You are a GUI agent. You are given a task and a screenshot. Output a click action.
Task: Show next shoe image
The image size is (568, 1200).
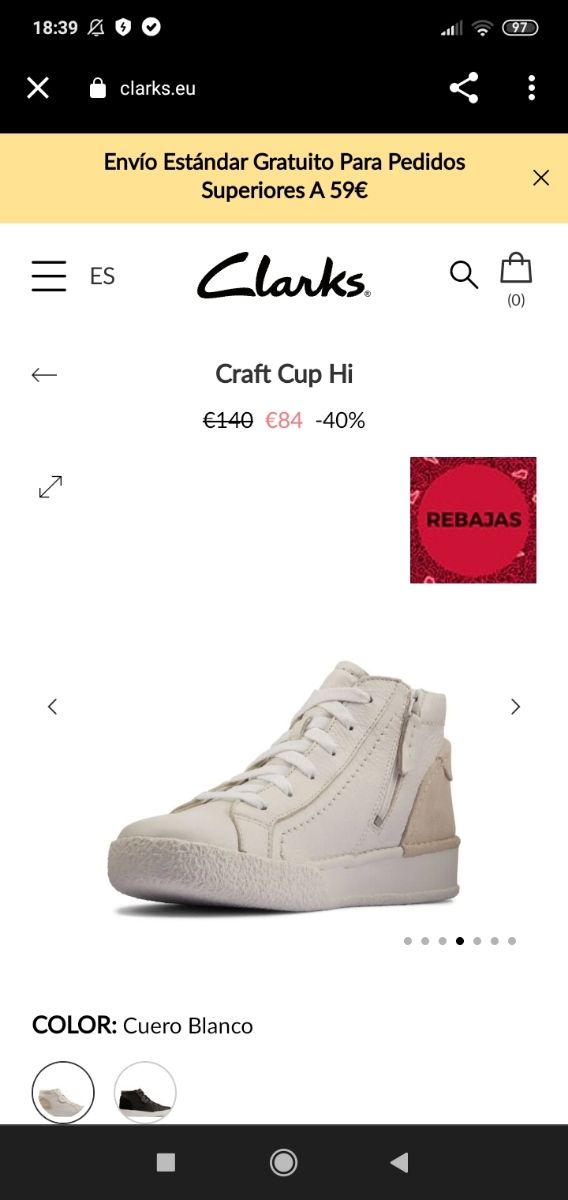515,707
